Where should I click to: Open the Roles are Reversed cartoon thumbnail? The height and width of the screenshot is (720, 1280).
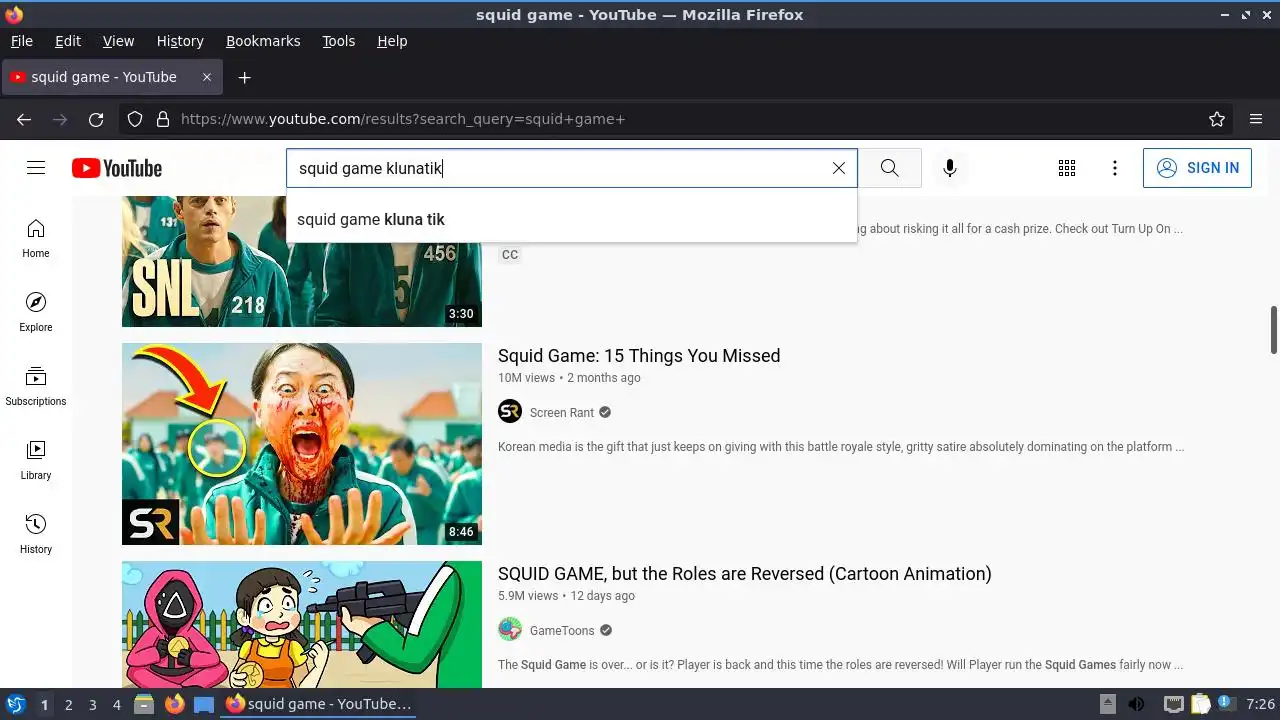coord(302,625)
